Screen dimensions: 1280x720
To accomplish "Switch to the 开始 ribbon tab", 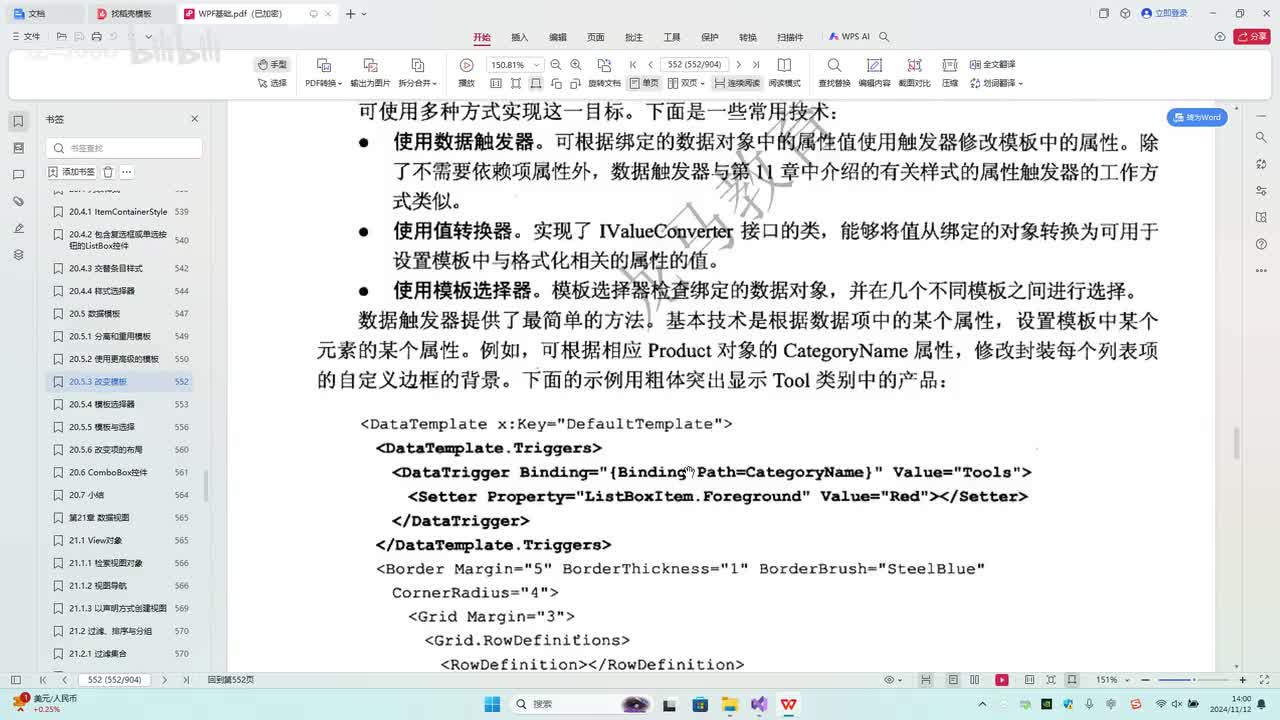I will [482, 37].
